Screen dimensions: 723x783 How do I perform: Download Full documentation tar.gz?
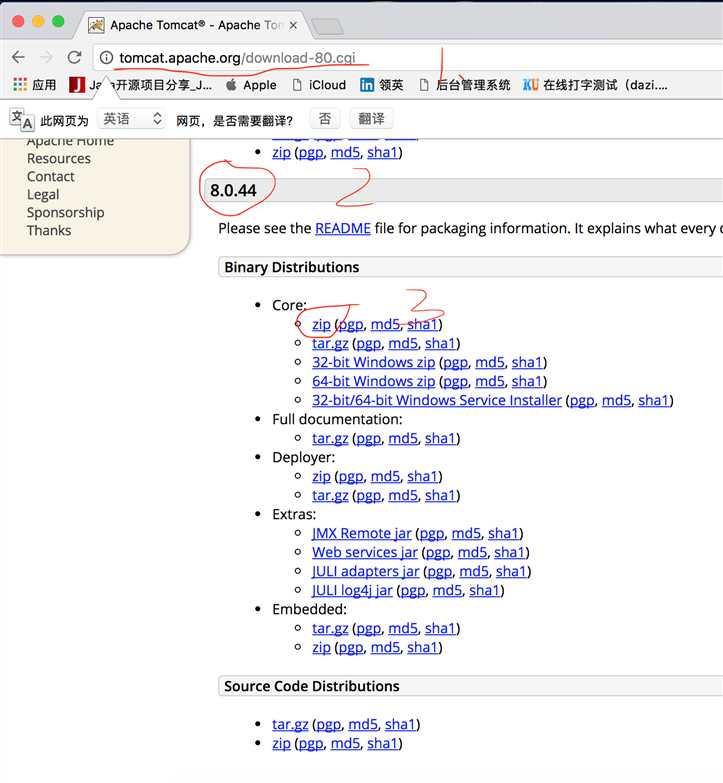(330, 438)
